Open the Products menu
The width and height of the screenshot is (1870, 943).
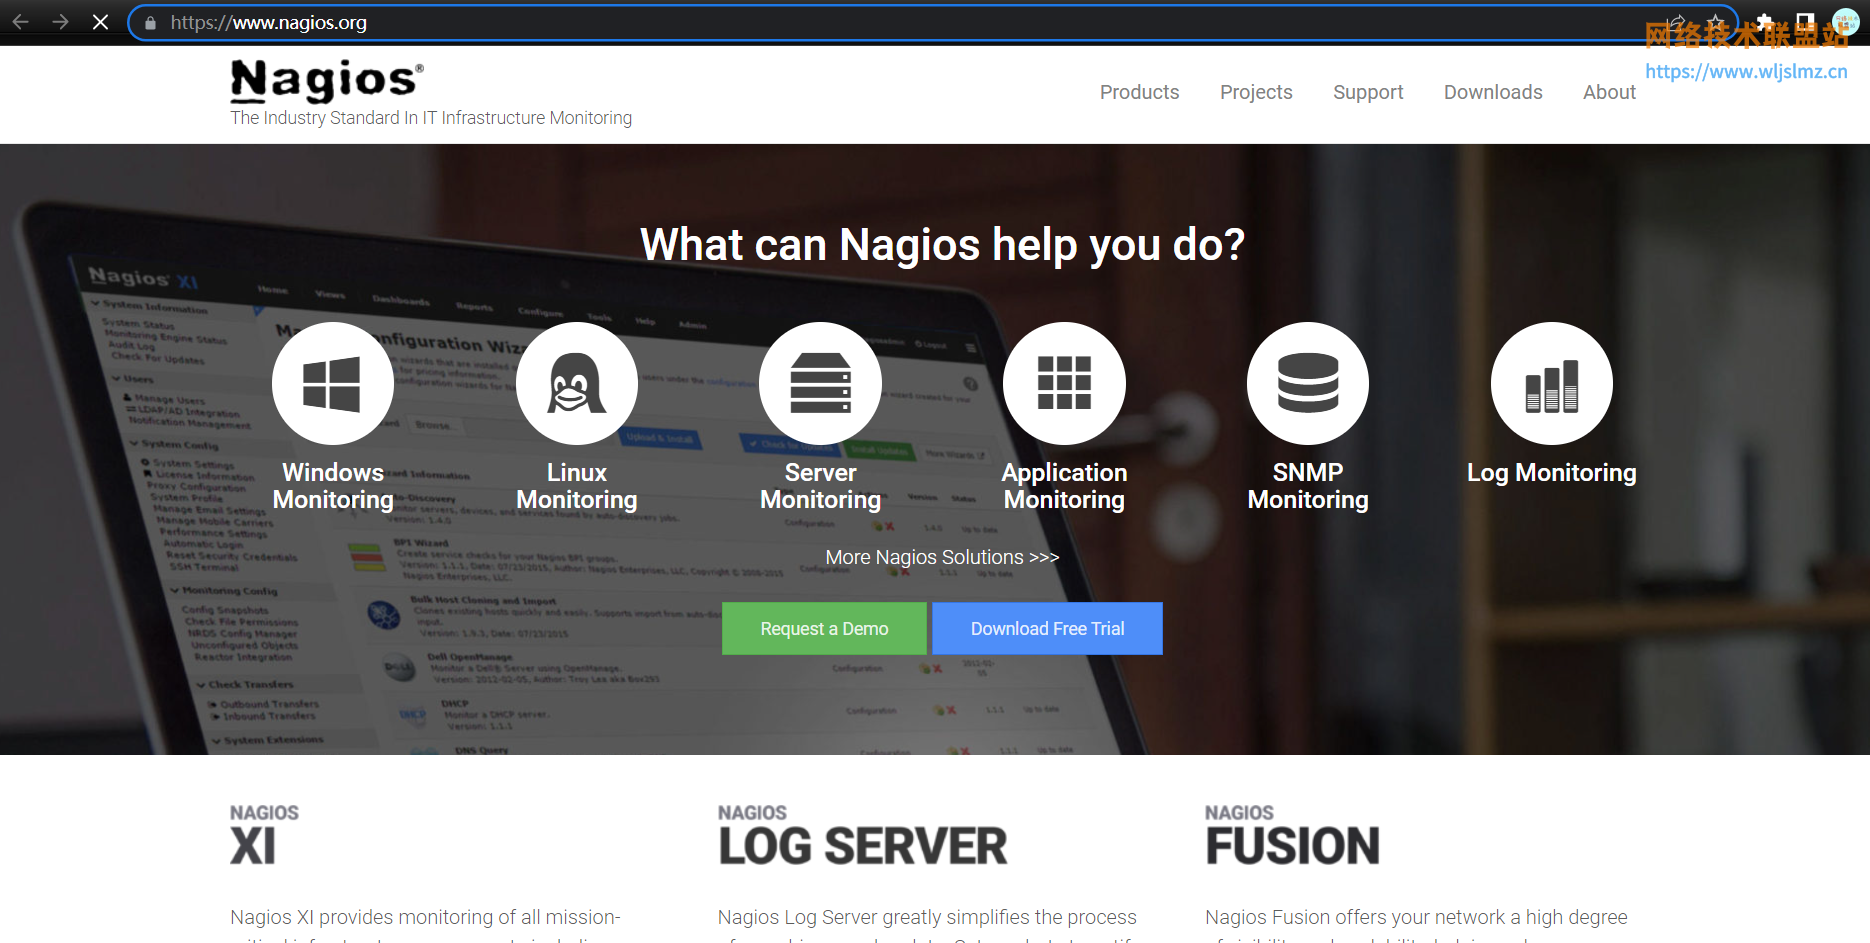tap(1139, 92)
